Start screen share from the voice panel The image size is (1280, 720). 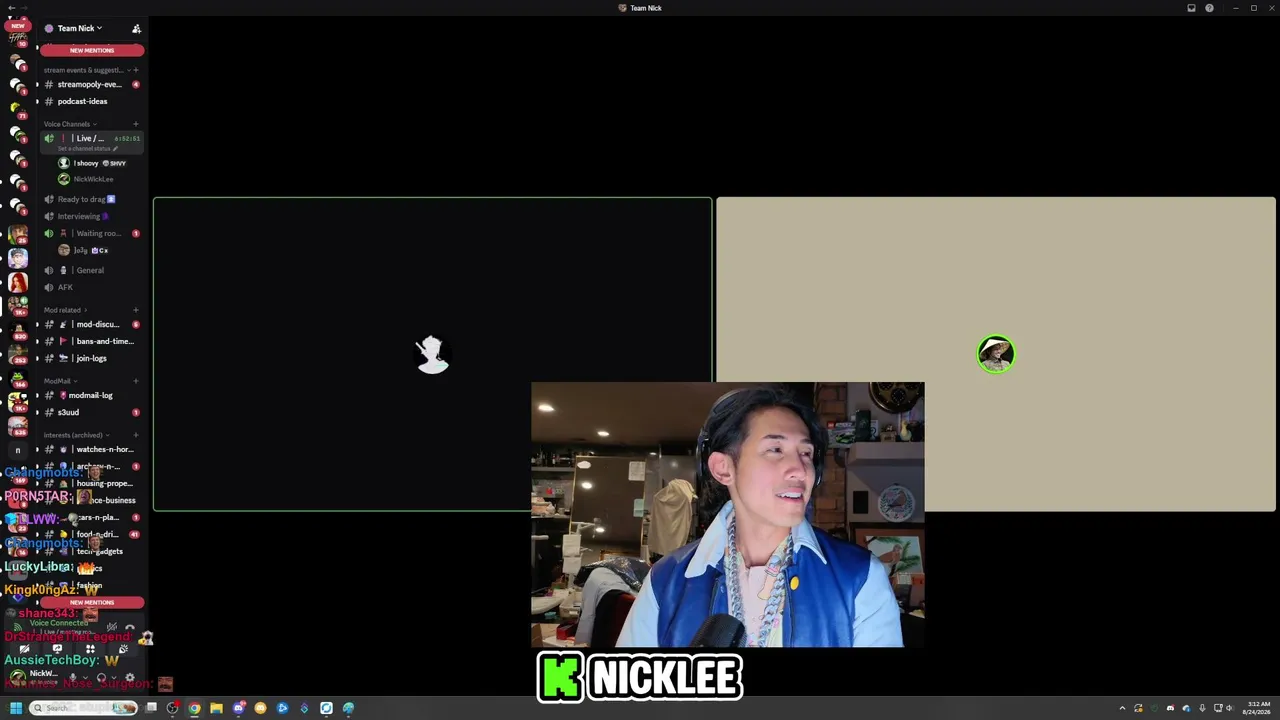57,649
